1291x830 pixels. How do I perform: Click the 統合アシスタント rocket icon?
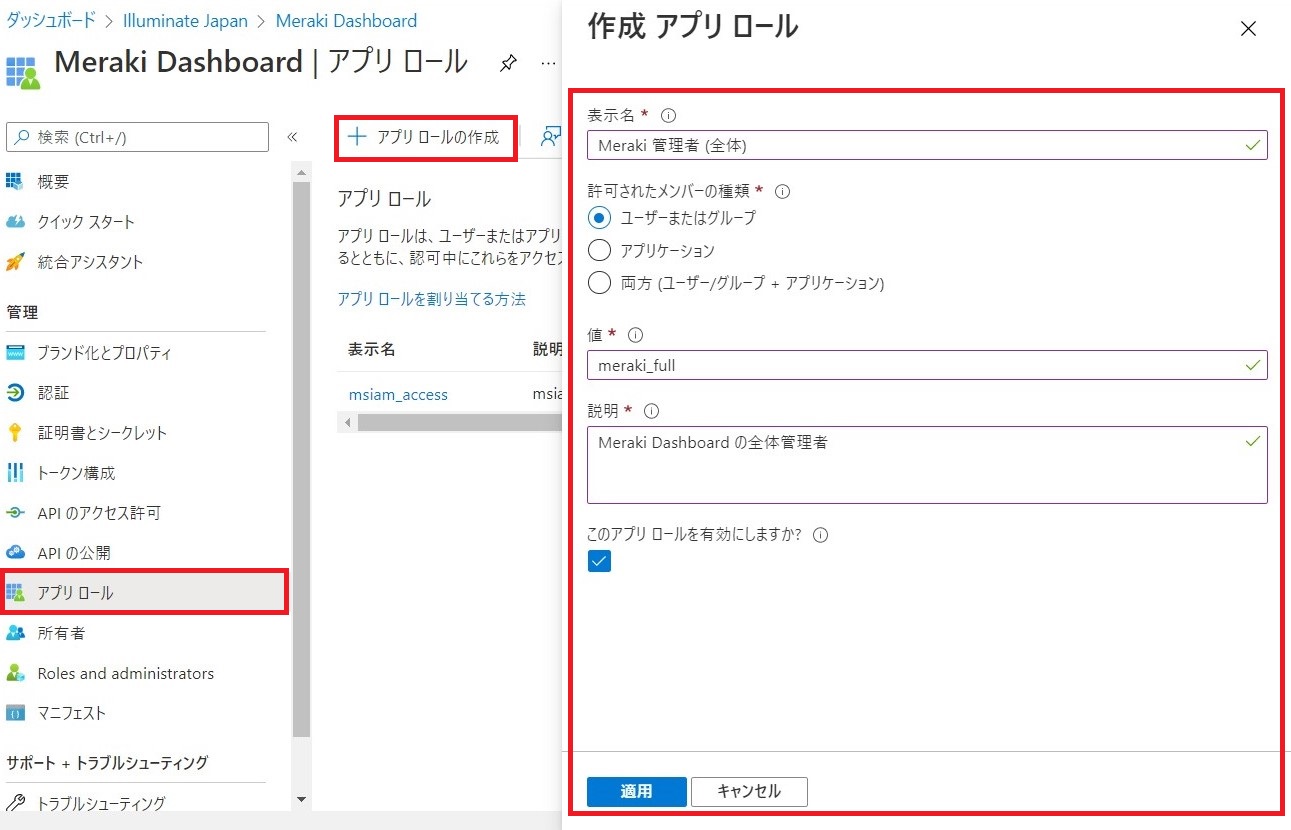(15, 262)
